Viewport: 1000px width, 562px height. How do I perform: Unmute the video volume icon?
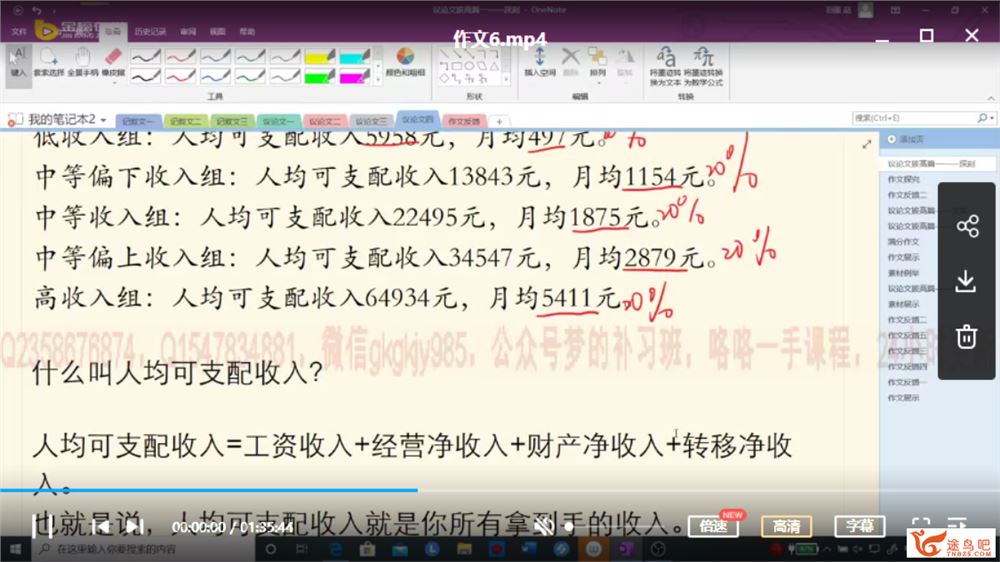coord(543,527)
